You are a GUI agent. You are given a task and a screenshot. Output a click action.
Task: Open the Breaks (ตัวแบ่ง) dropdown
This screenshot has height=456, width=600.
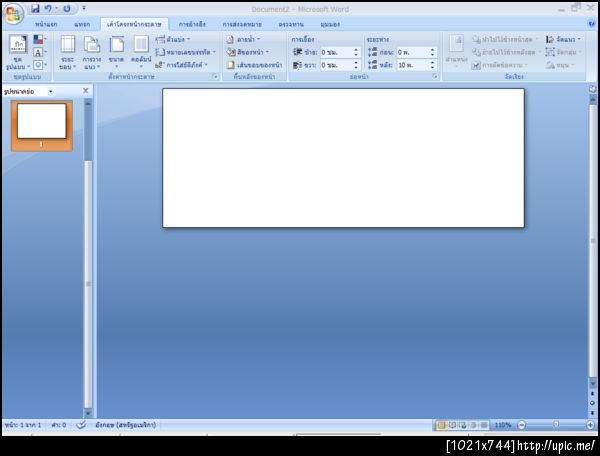pos(173,39)
